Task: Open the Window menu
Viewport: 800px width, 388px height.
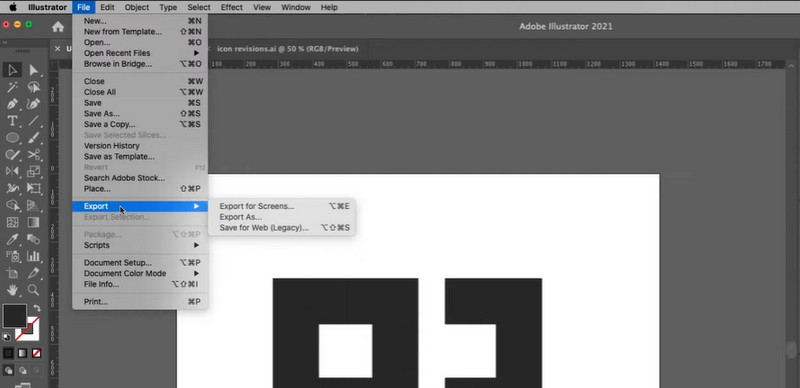Action: 296,7
